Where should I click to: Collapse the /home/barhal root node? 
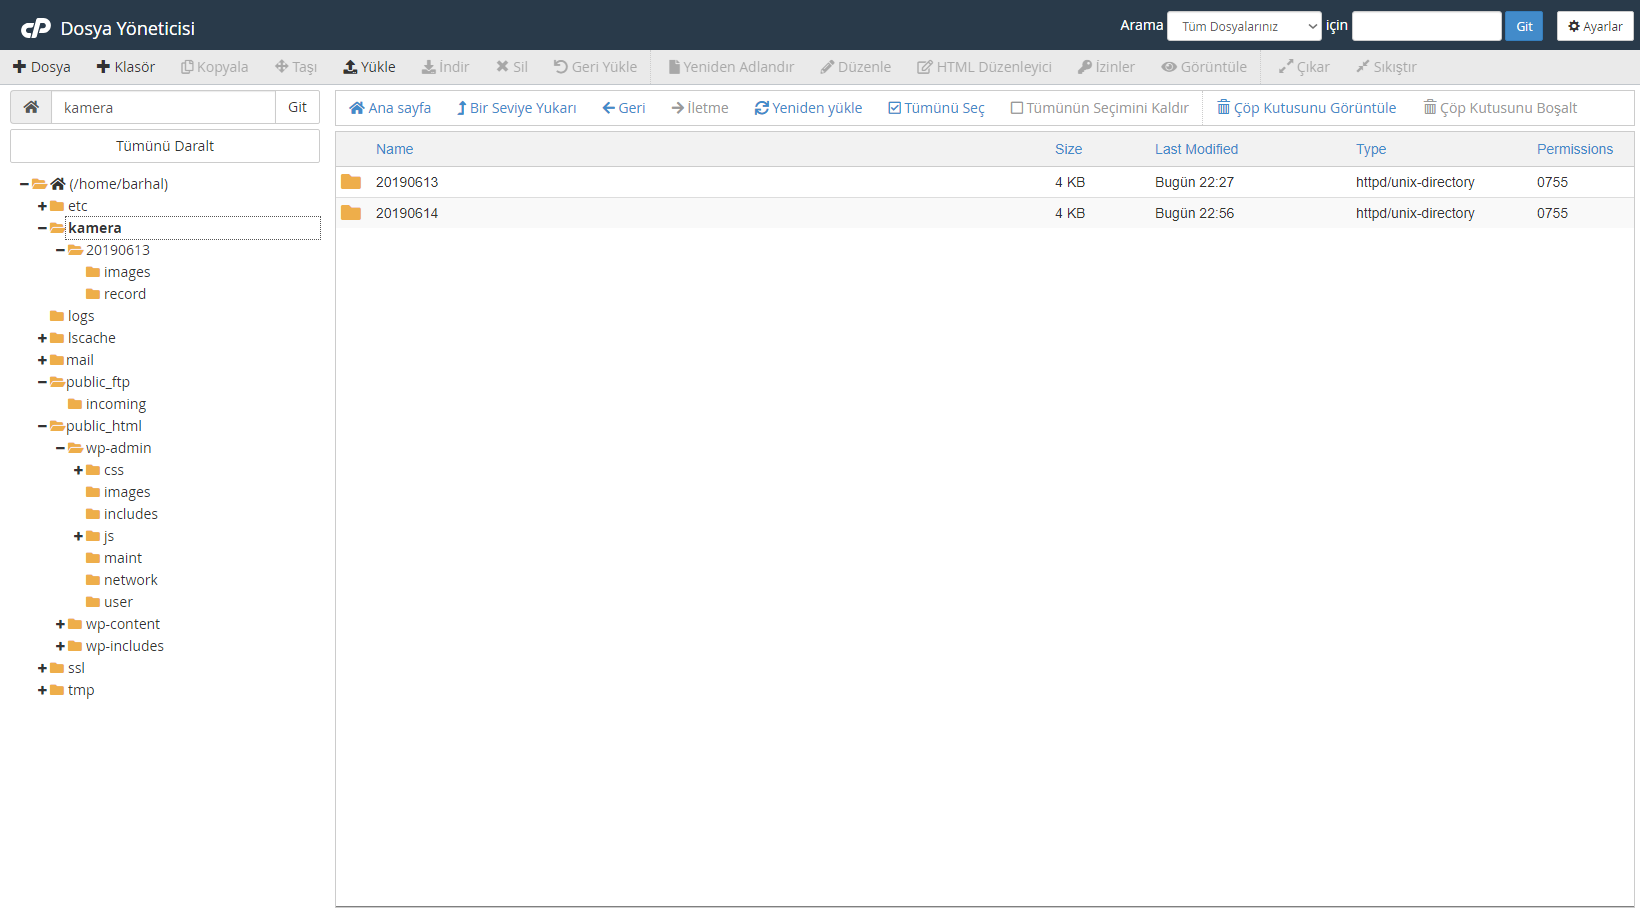click(24, 184)
